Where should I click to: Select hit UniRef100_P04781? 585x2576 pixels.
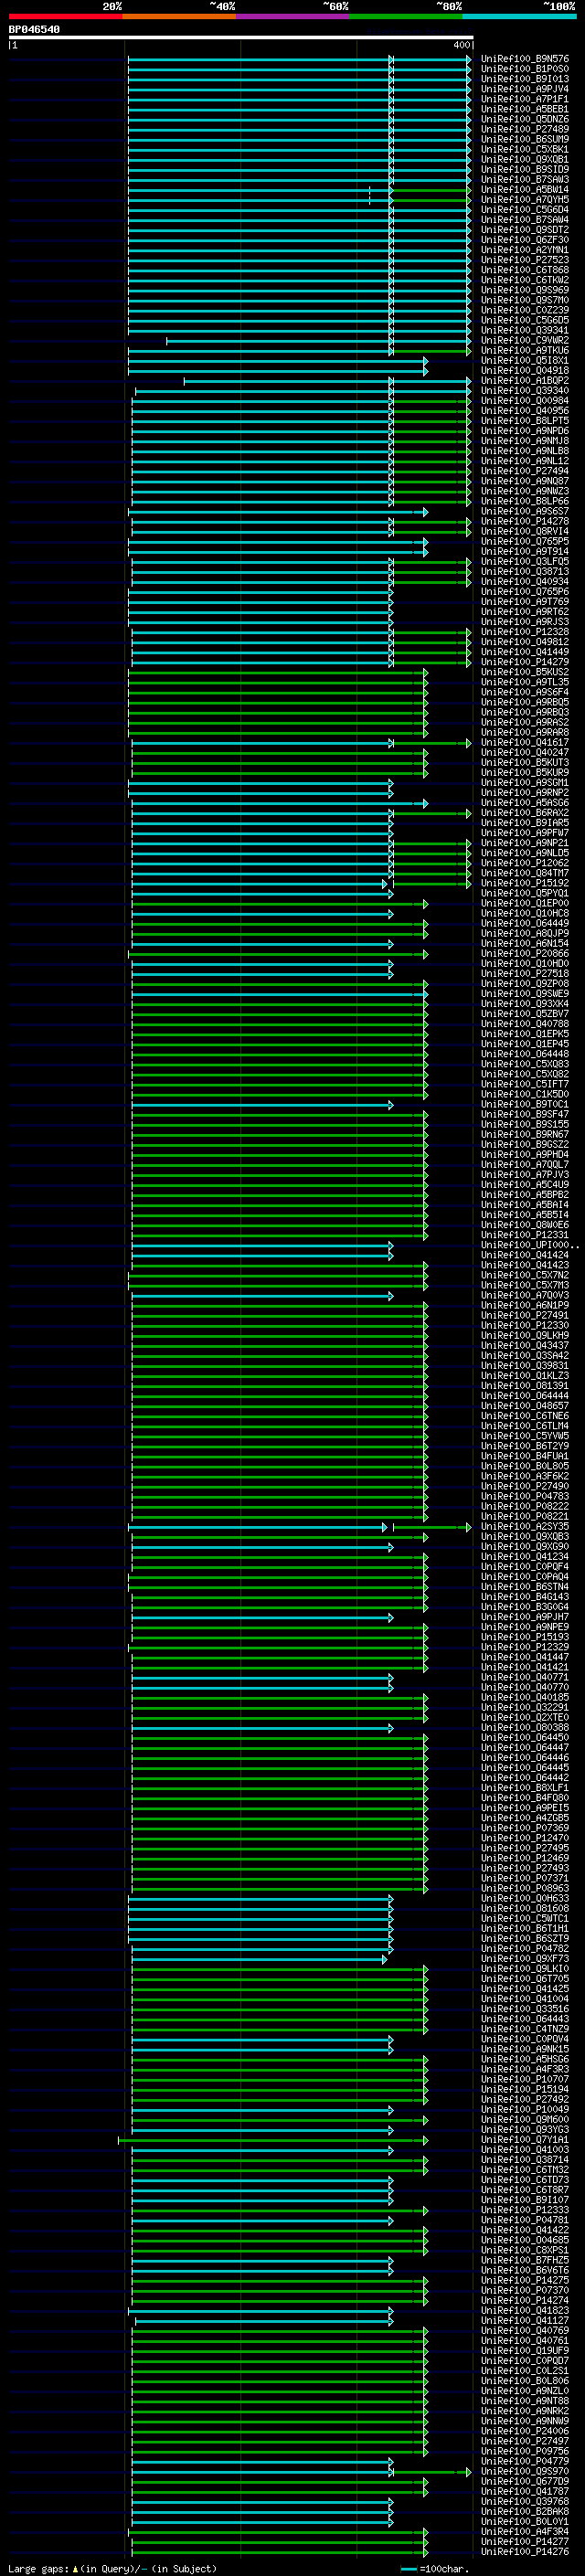[x=525, y=2219]
